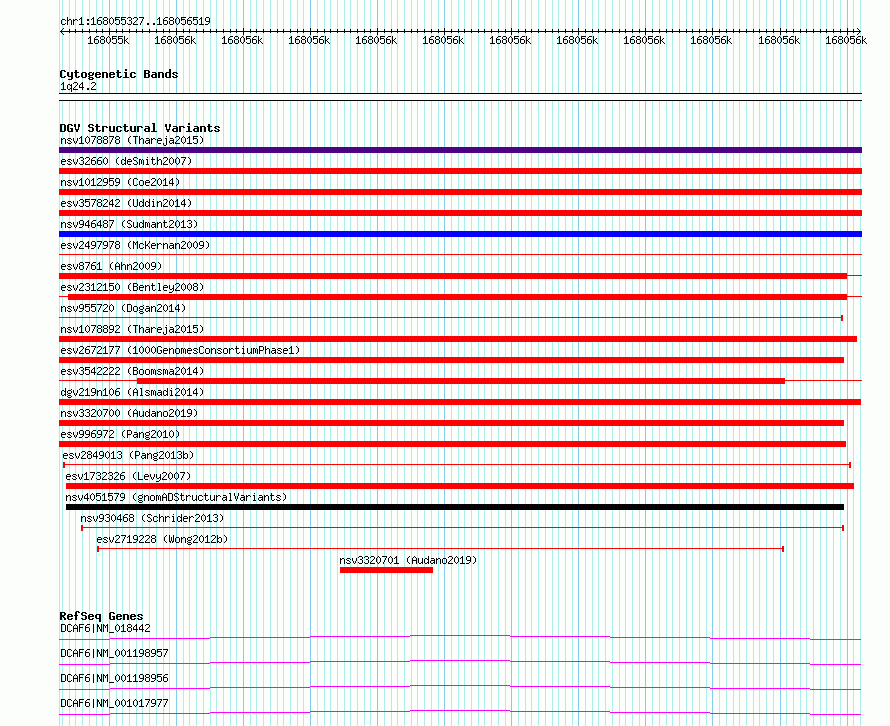Screen dimensions: 890x726
Task: Click the nsv3320701 (Audano2019) label
Action: (x=408, y=560)
